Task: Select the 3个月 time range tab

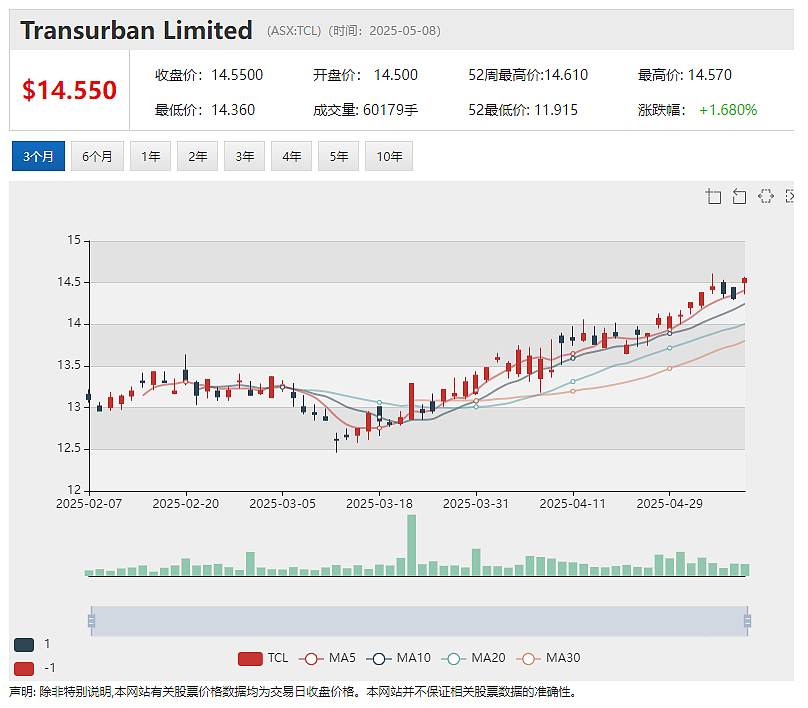Action: click(38, 156)
